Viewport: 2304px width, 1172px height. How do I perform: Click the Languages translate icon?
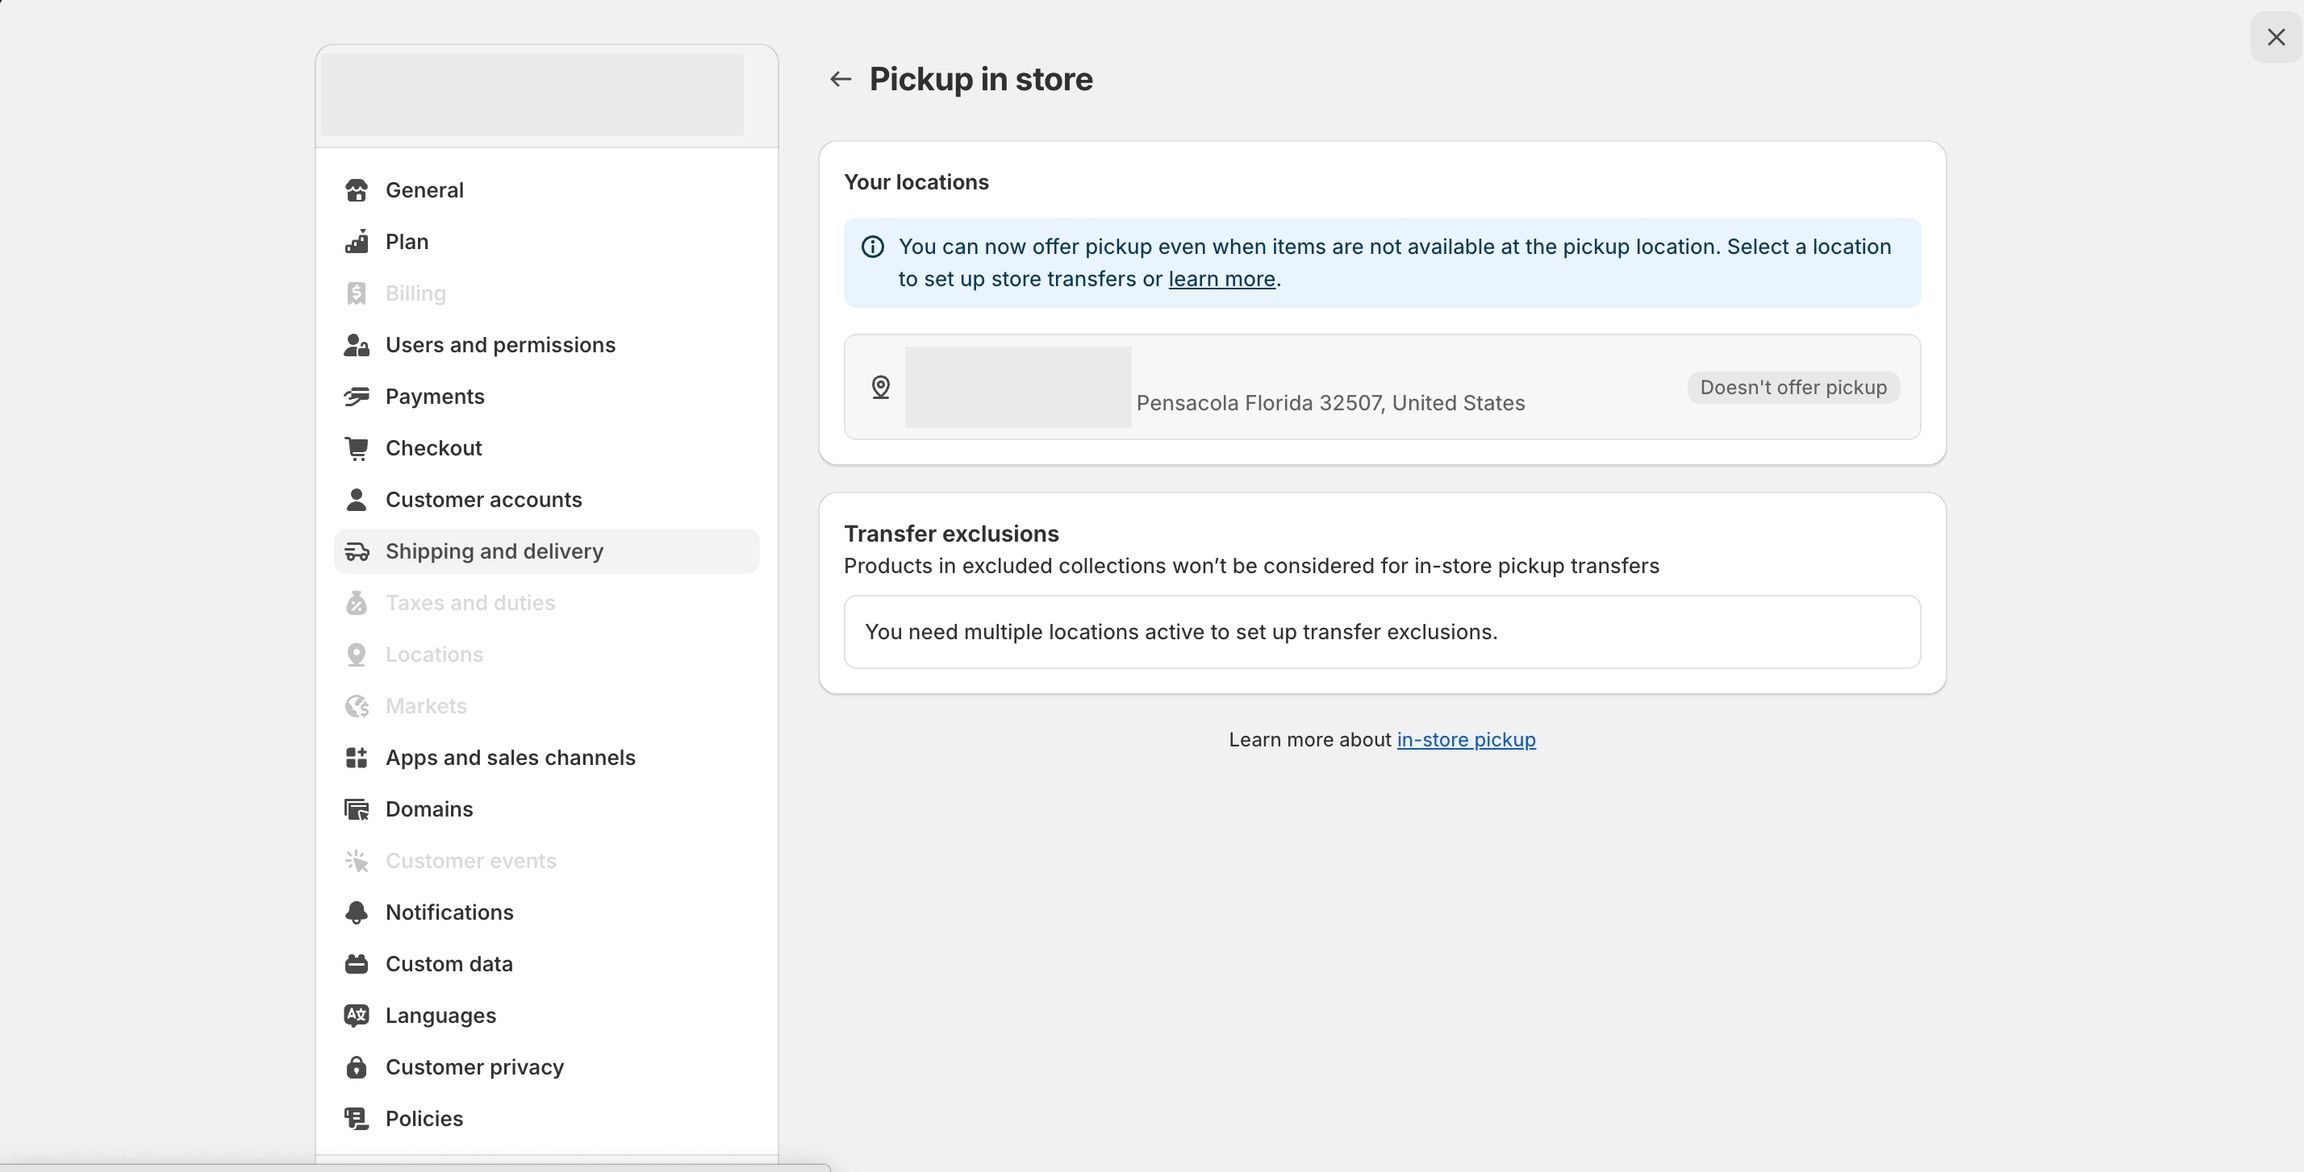click(356, 1015)
